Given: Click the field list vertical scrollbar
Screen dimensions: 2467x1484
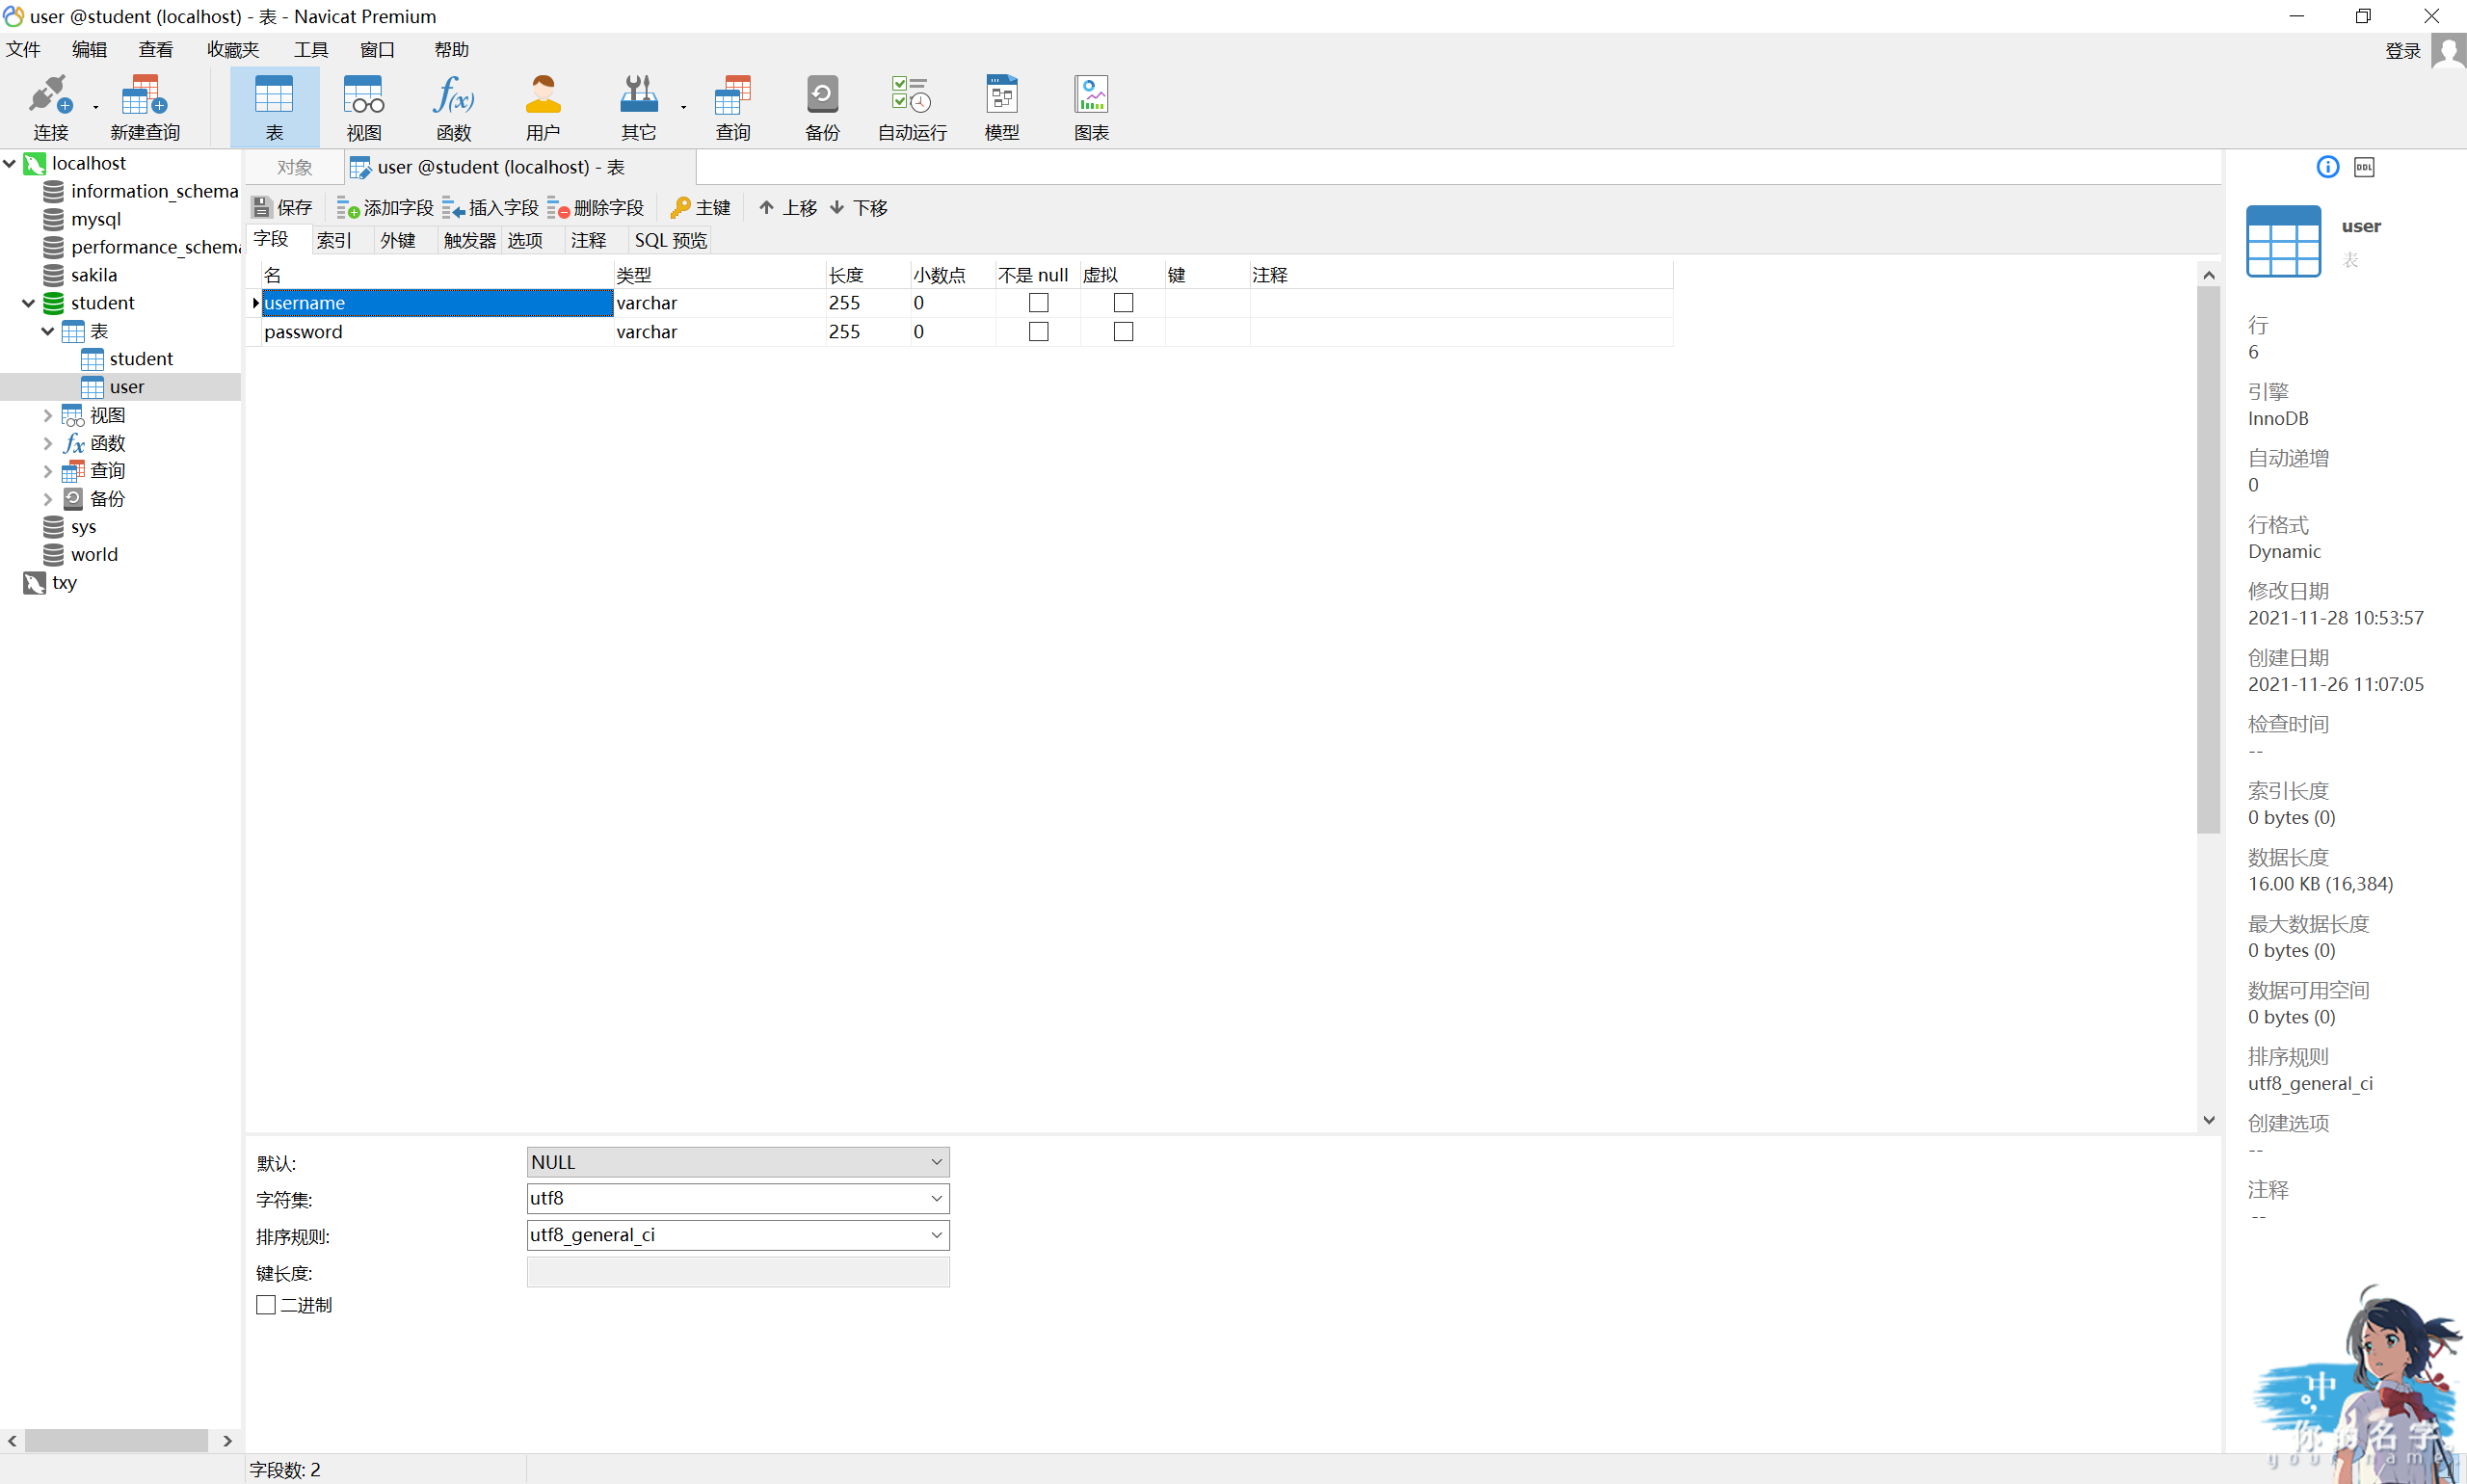Looking at the screenshot, I should coord(2209,560).
